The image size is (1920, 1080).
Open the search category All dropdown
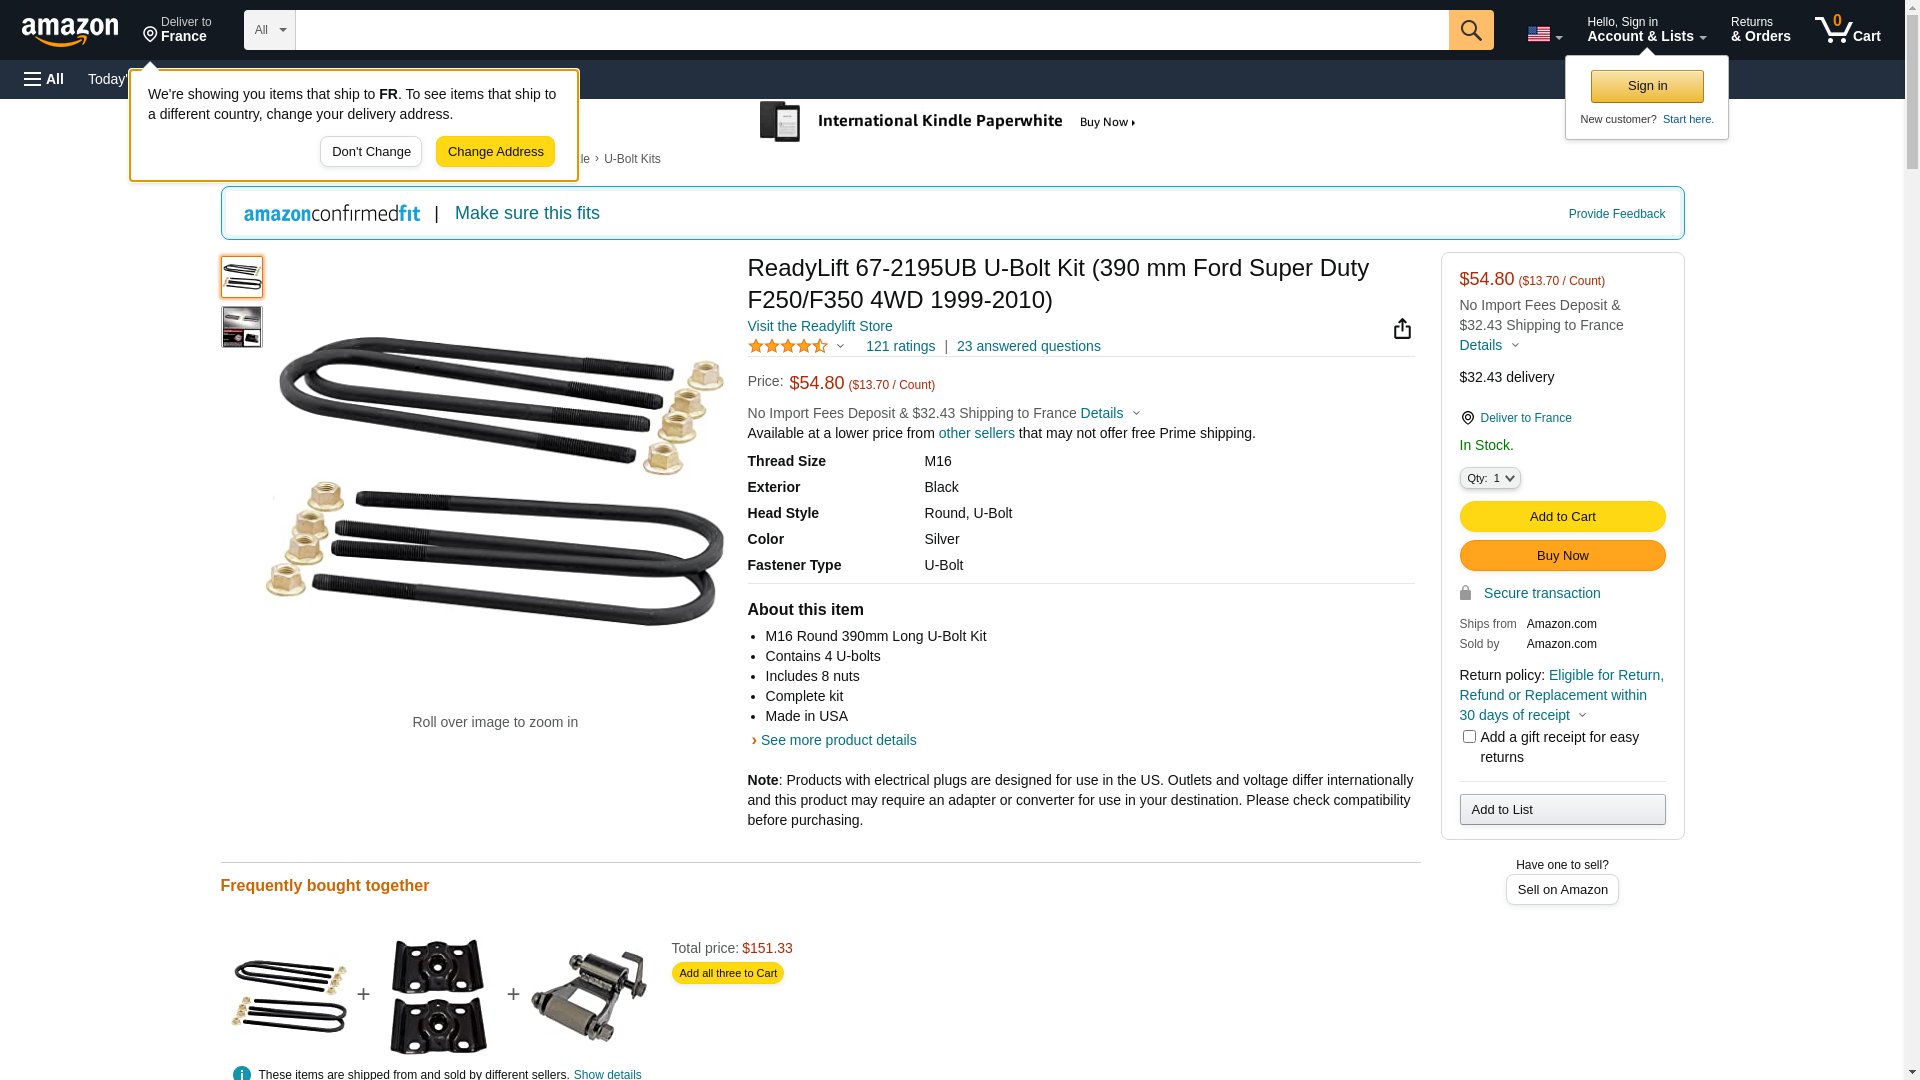[x=269, y=30]
